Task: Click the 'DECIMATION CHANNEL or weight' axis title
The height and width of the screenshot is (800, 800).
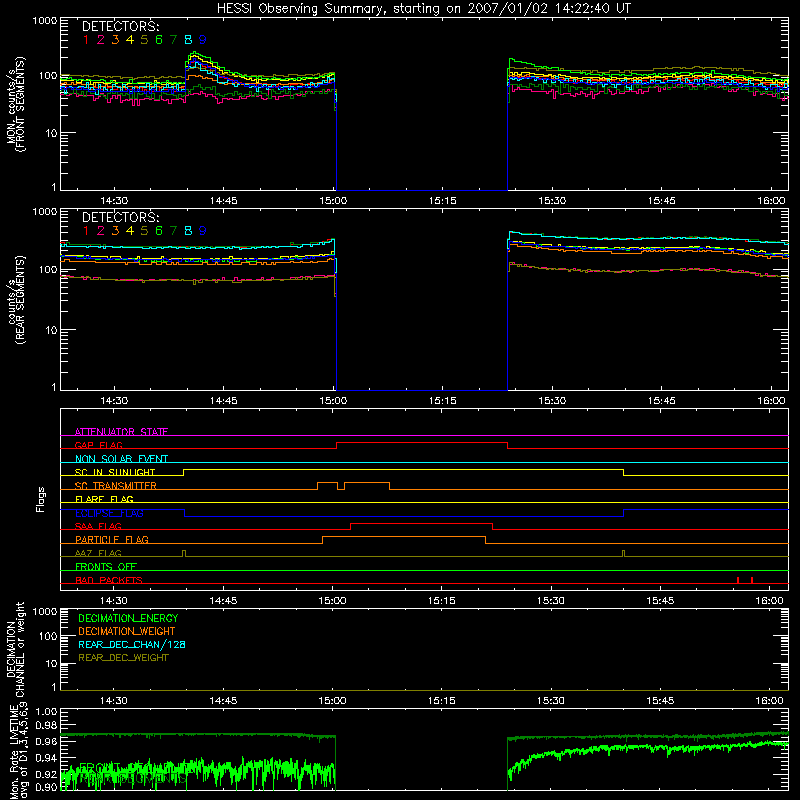Action: [x=16, y=649]
